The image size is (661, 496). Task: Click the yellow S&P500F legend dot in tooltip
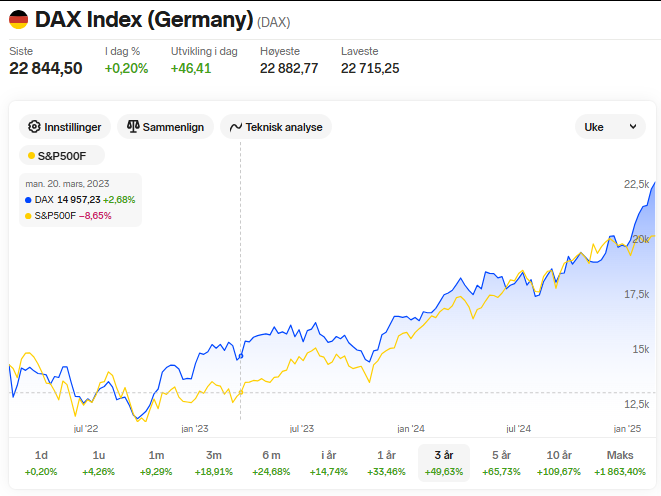coord(27,215)
